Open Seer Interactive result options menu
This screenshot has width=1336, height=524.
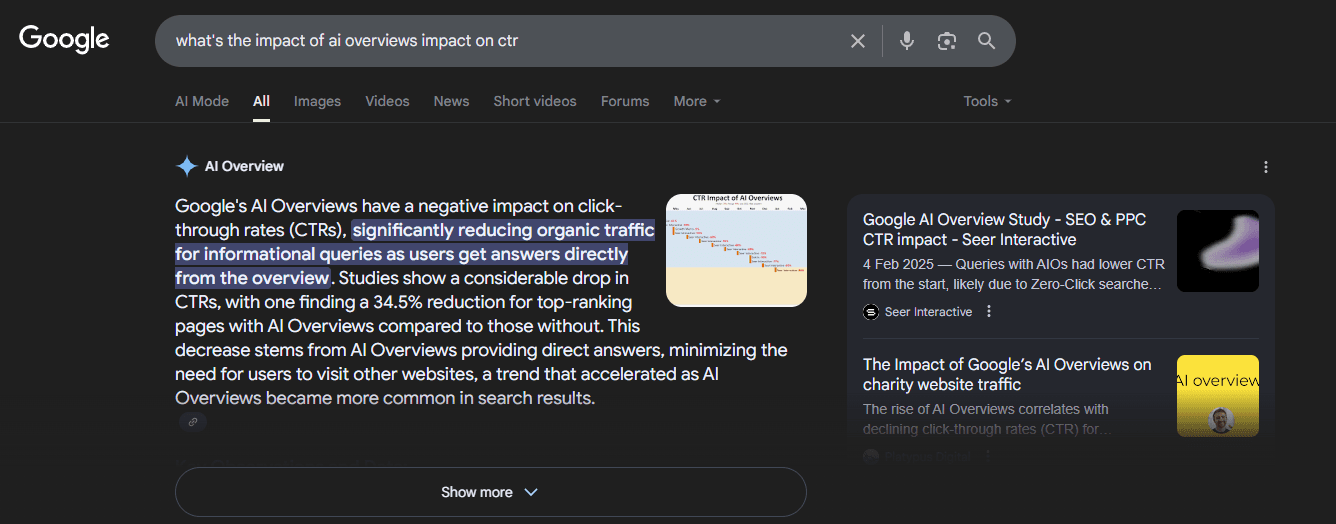989,312
